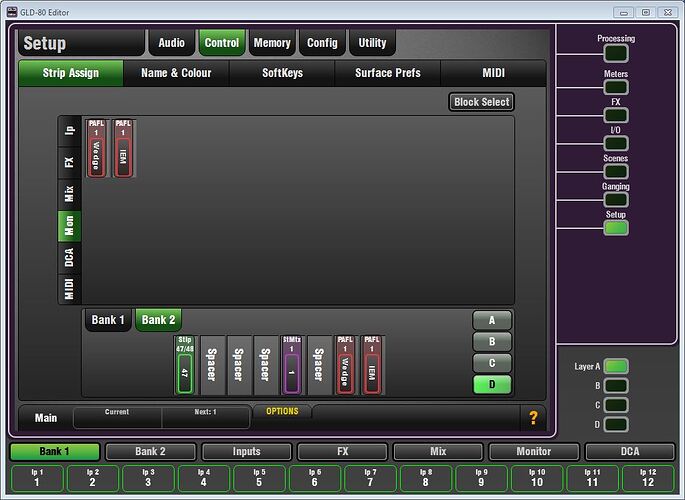Click the first Spacer strip after Stip 47/48
The image size is (685, 500).
pyautogui.click(x=212, y=365)
